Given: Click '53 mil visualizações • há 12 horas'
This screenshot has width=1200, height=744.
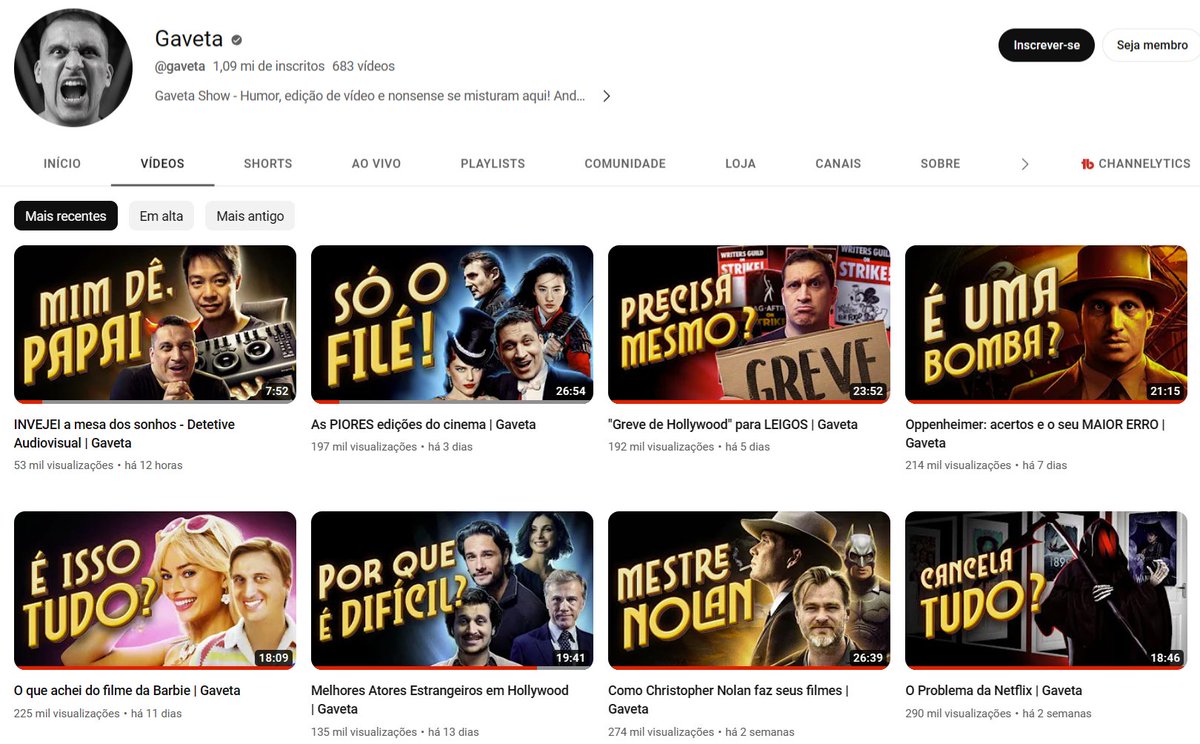Looking at the screenshot, I should coord(98,466).
